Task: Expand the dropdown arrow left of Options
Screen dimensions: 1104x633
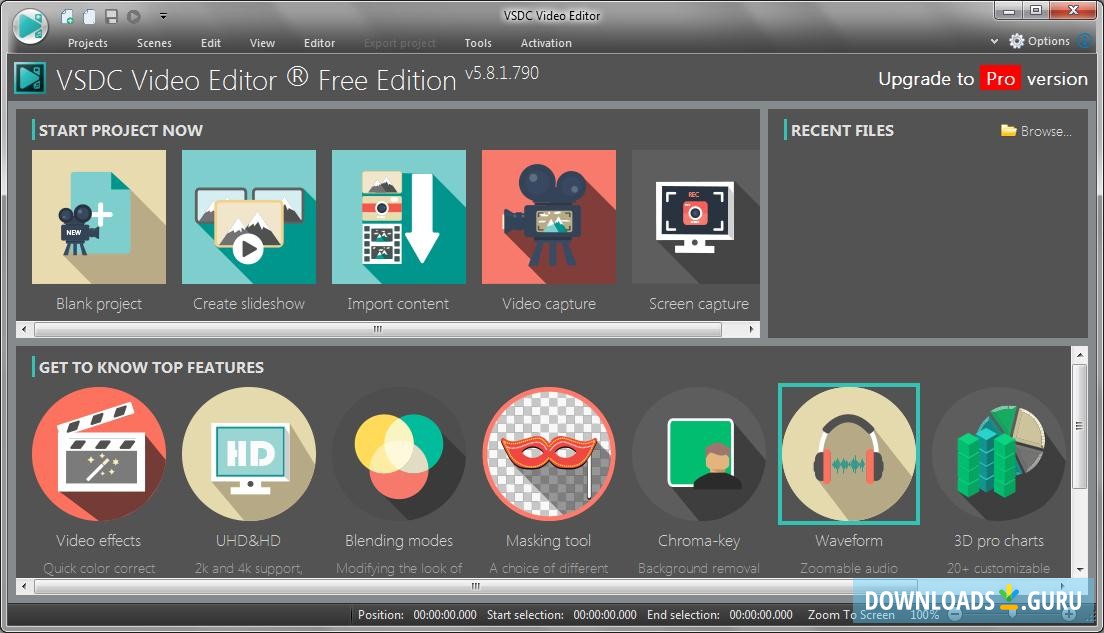Action: pos(994,41)
